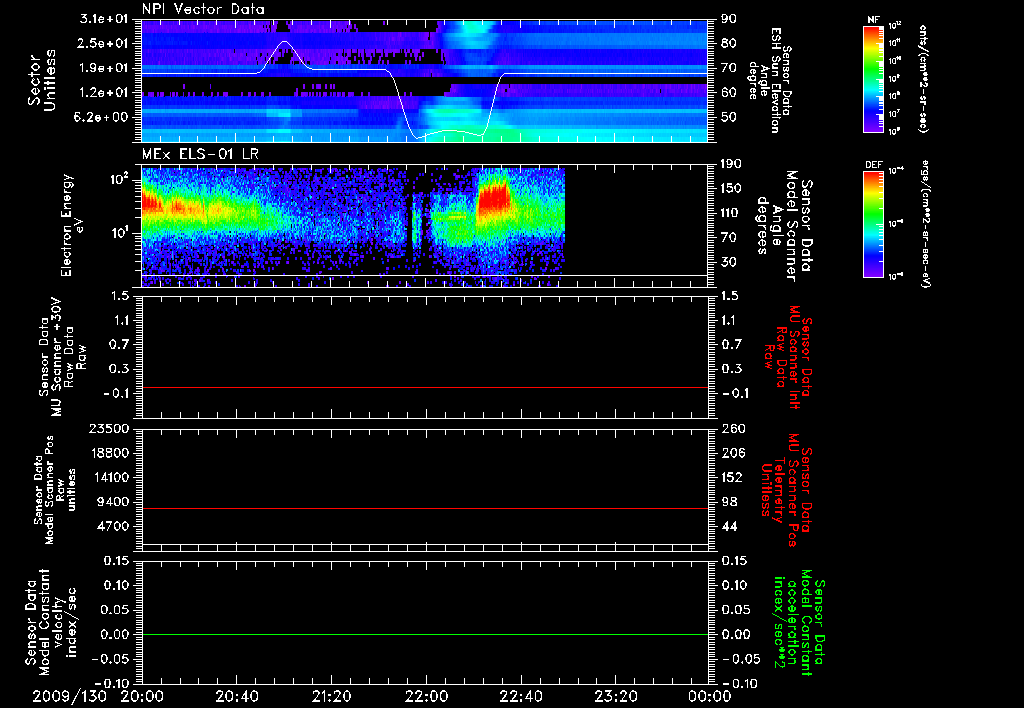Click the "21:20" time axis label

tap(332, 696)
